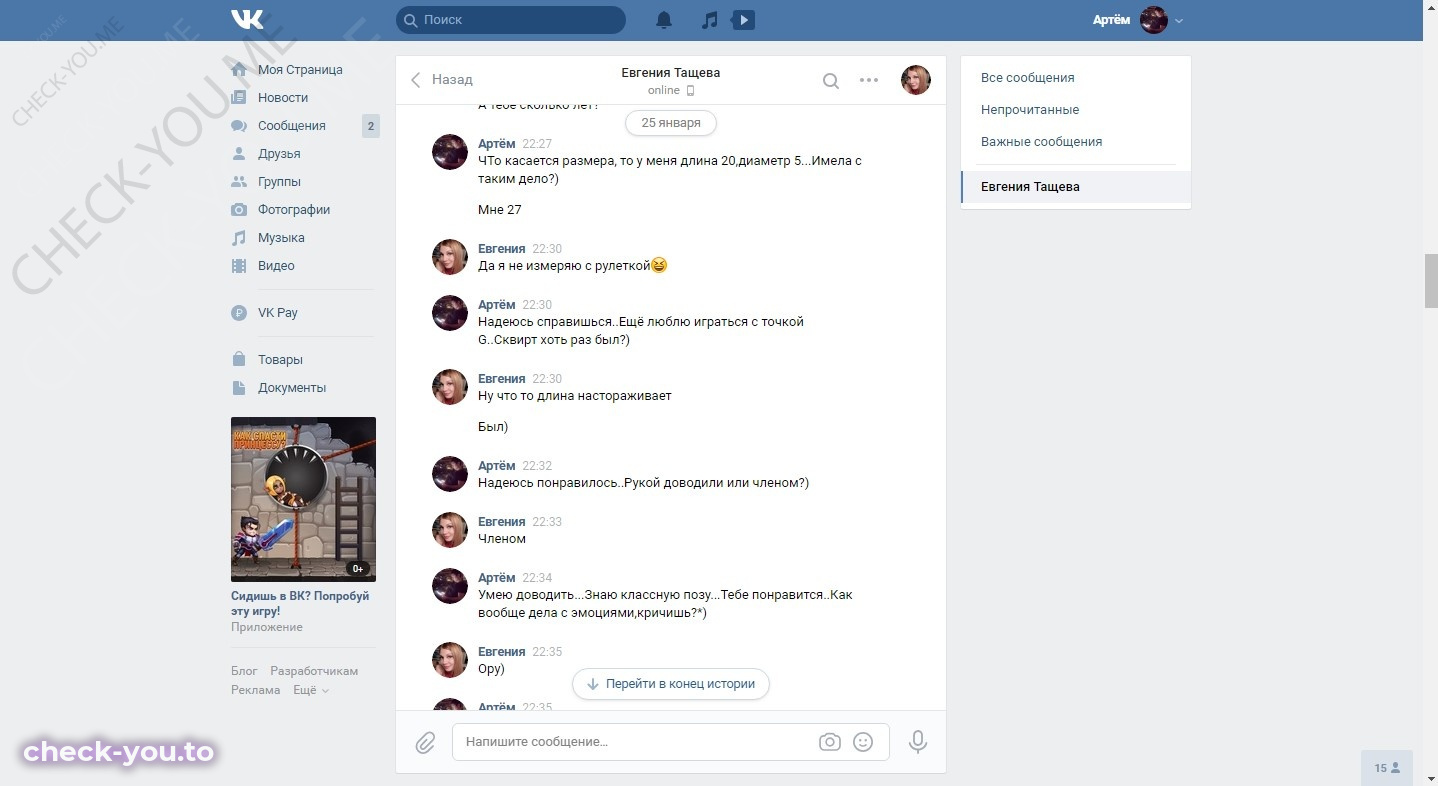Search within the conversation using the magnifier icon
The image size is (1438, 786).
pyautogui.click(x=830, y=81)
